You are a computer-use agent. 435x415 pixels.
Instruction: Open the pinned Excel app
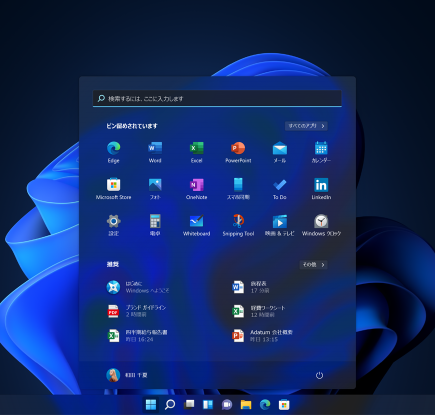point(197,152)
